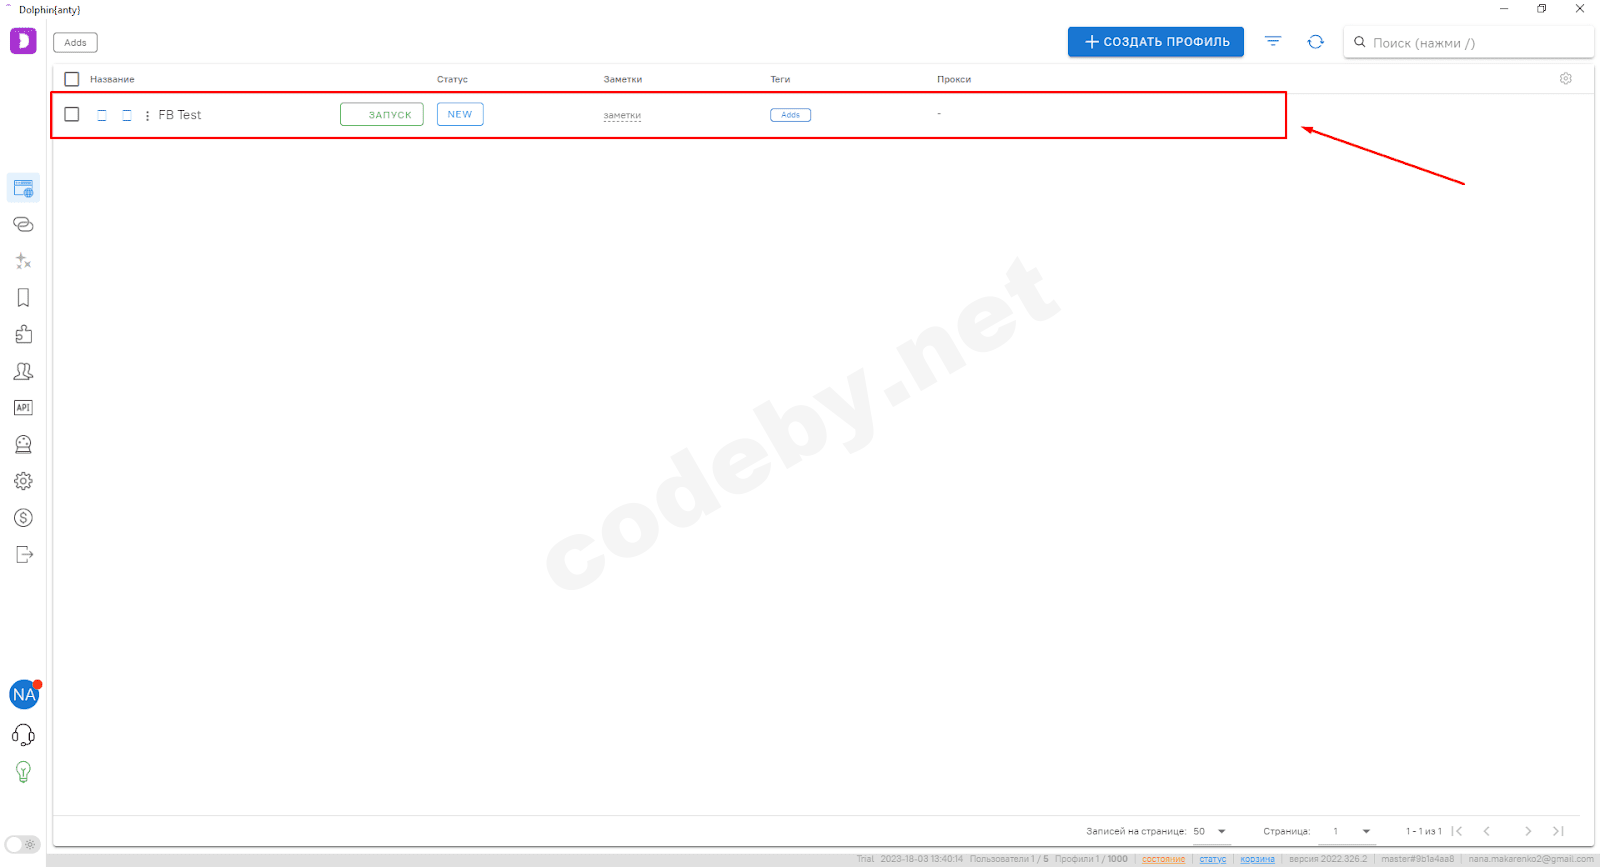This screenshot has width=1600, height=867.
Task: Open the Billing dollar icon in sidebar
Action: 23,518
